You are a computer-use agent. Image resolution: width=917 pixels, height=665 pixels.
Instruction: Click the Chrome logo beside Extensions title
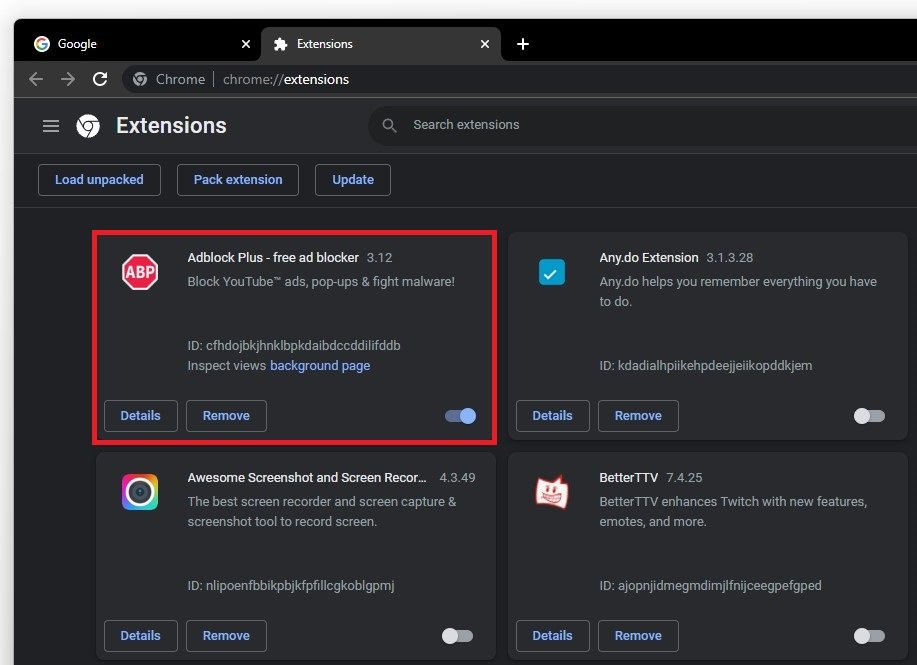[x=88, y=126]
